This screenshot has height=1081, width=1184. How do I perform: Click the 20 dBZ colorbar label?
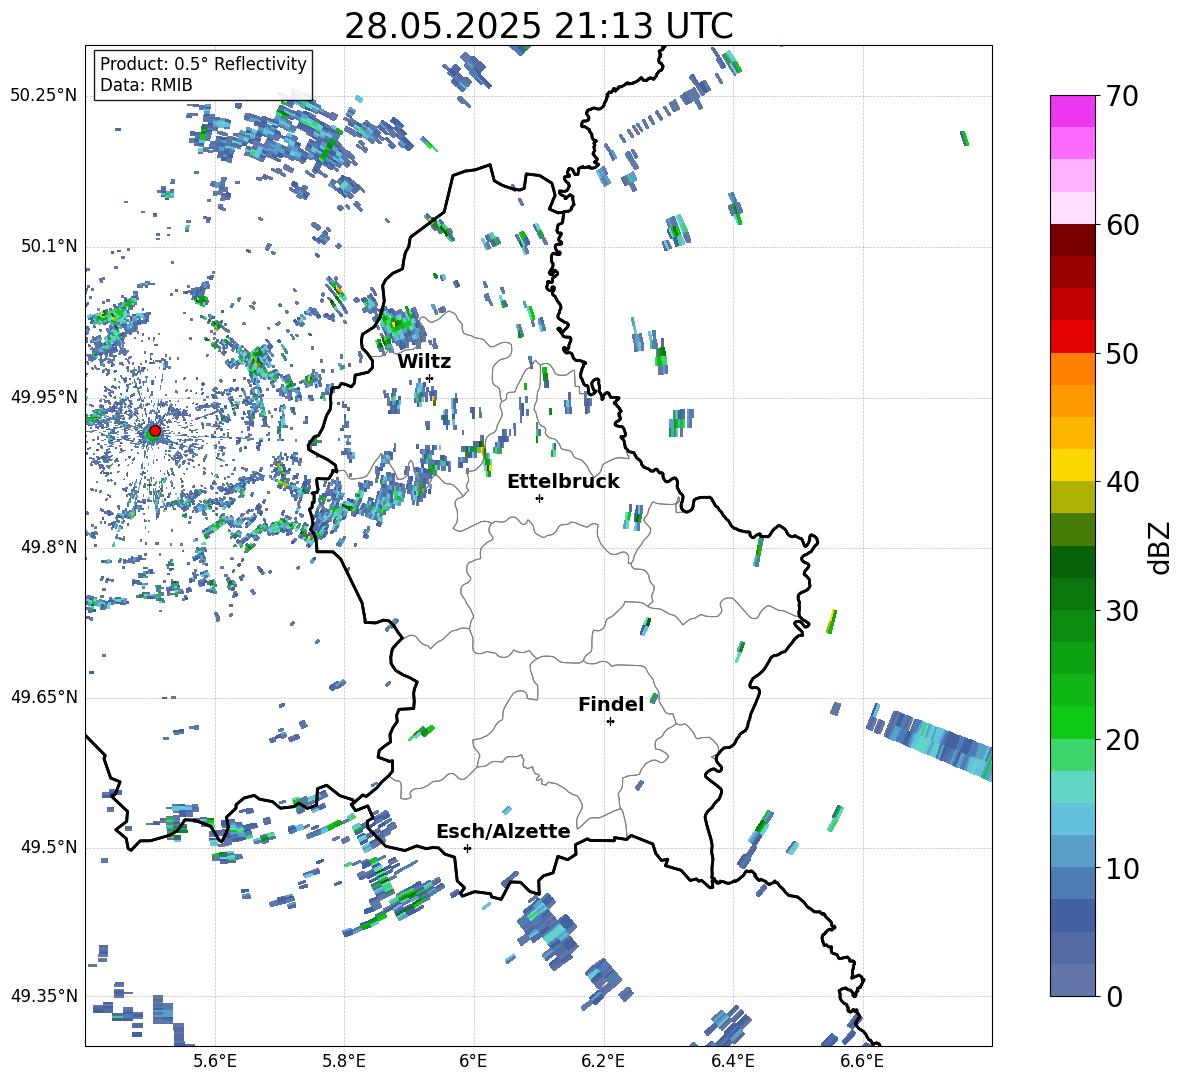pos(1121,740)
